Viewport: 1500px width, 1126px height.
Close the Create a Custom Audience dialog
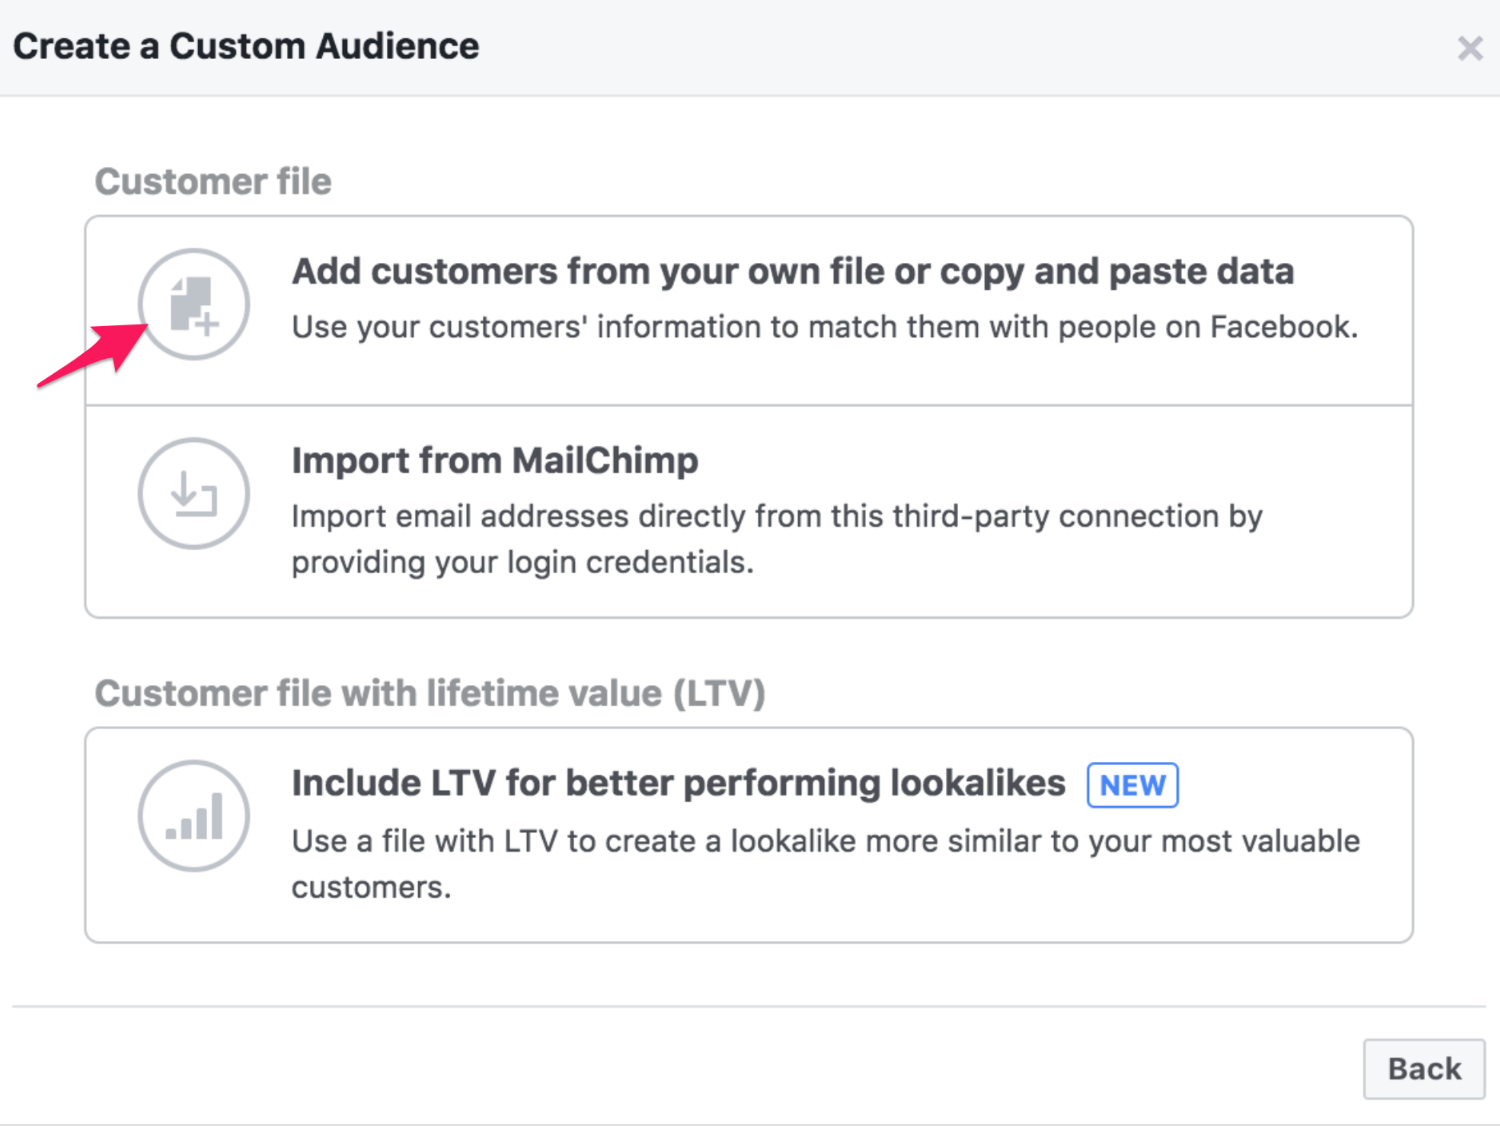tap(1469, 48)
